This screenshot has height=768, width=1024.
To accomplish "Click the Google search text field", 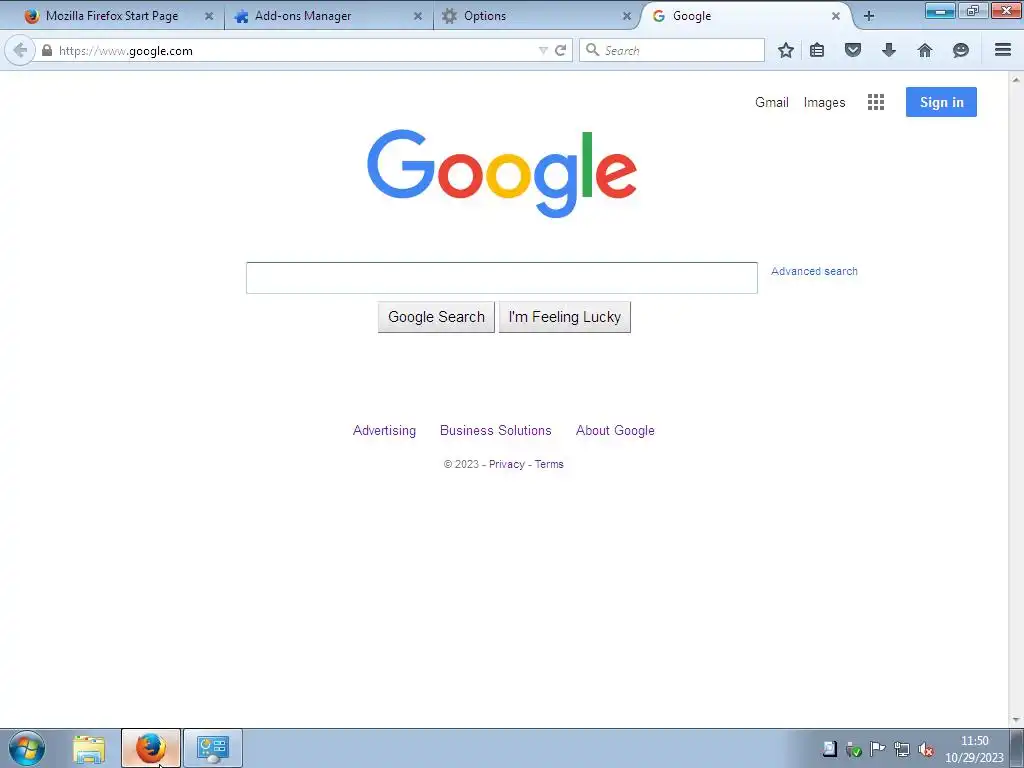I will (502, 278).
